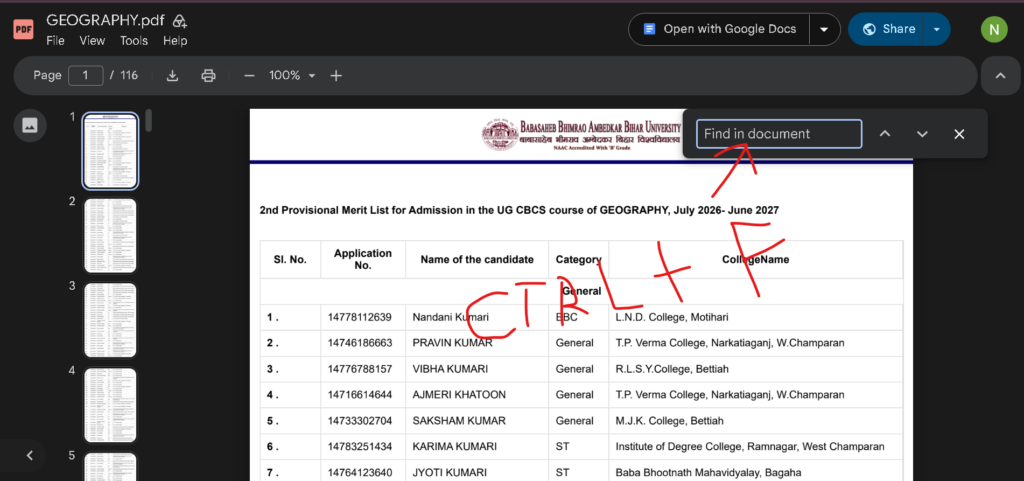This screenshot has height=481, width=1024.
Task: Click the name JYOTI KUMARI
Action: coord(449,473)
